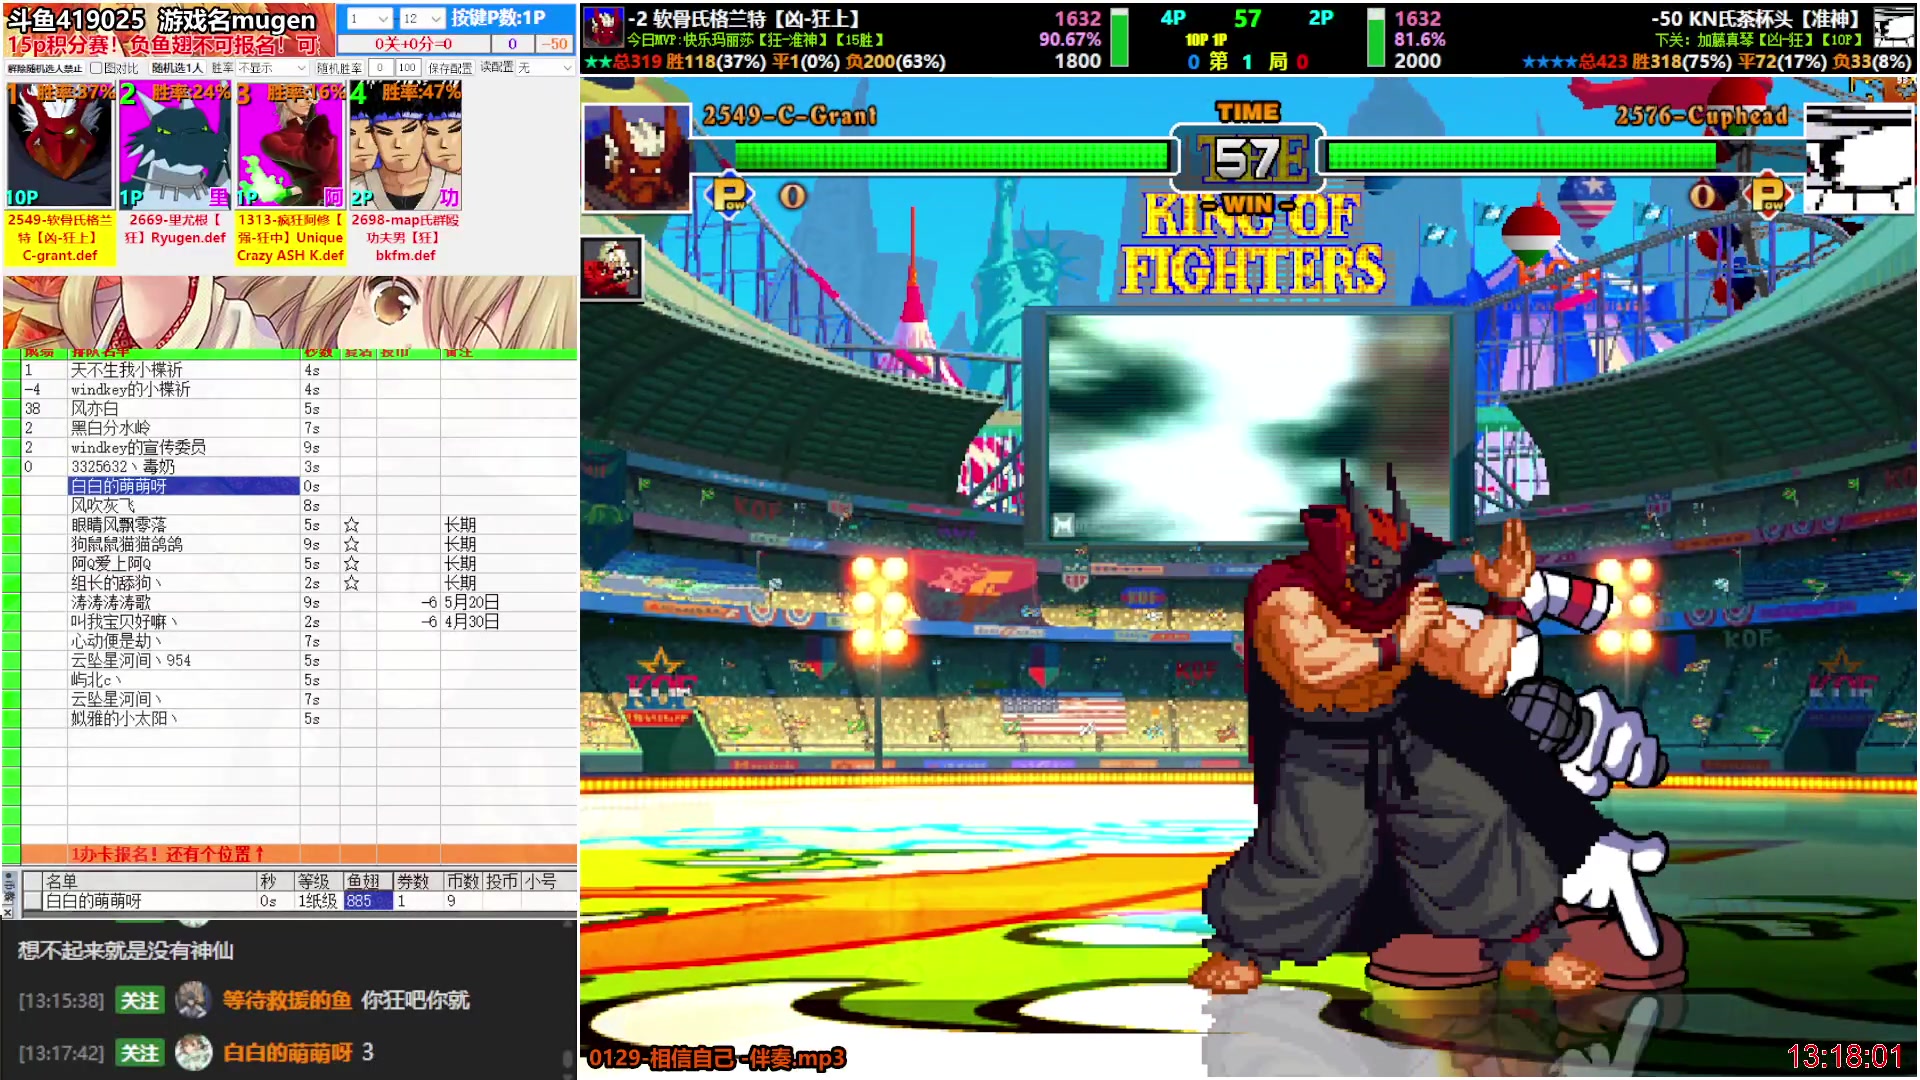Click the star icon in 组长的舔狗 row

(x=351, y=583)
